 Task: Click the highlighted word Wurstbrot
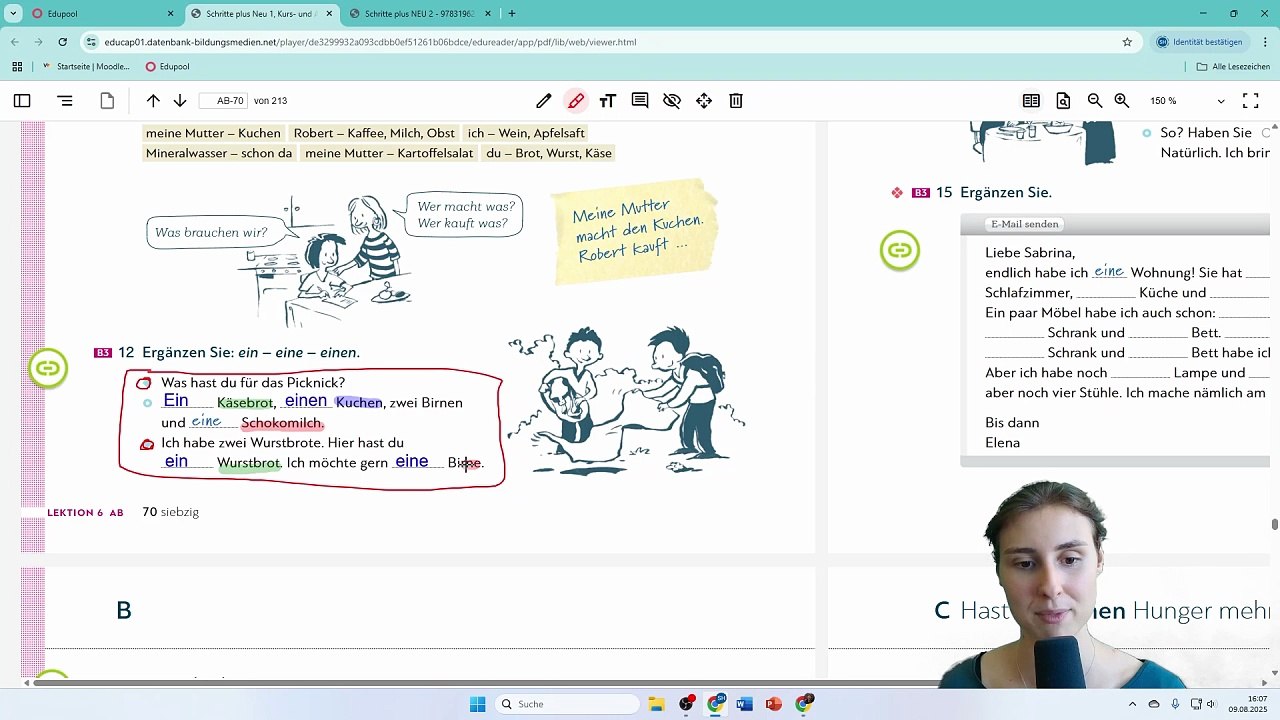click(248, 463)
